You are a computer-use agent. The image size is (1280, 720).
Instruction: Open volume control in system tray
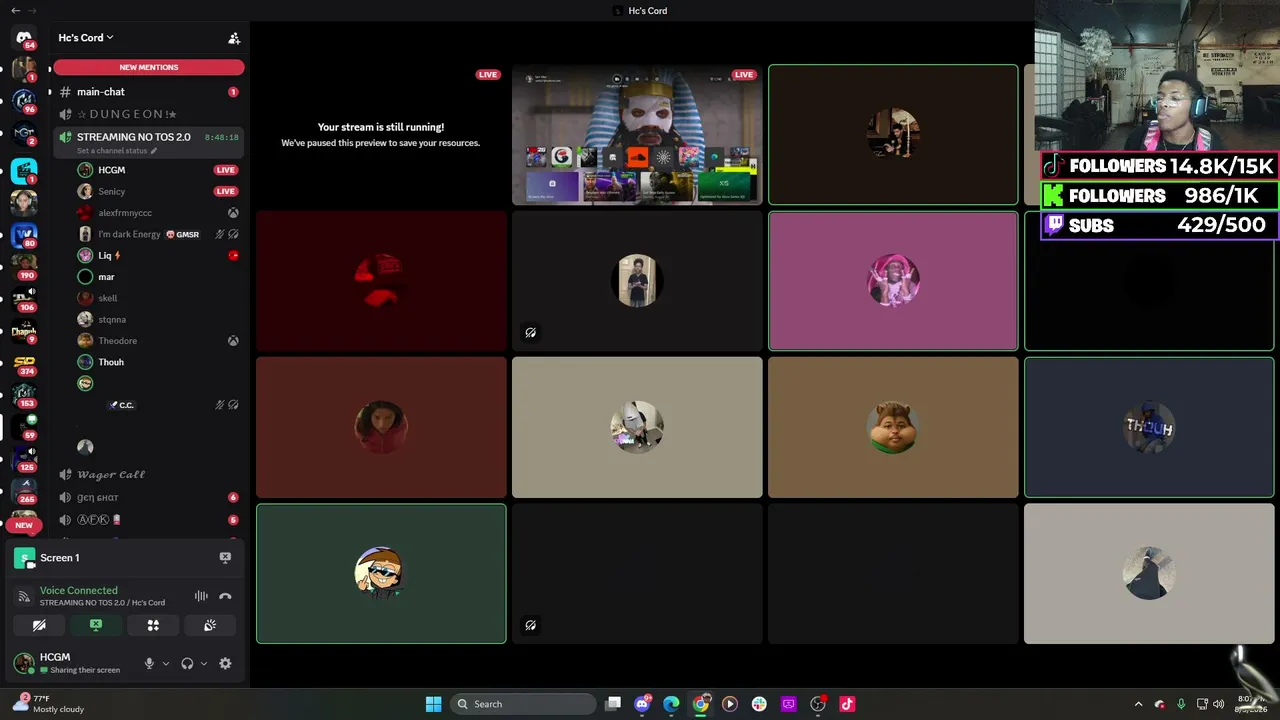pyautogui.click(x=1218, y=704)
